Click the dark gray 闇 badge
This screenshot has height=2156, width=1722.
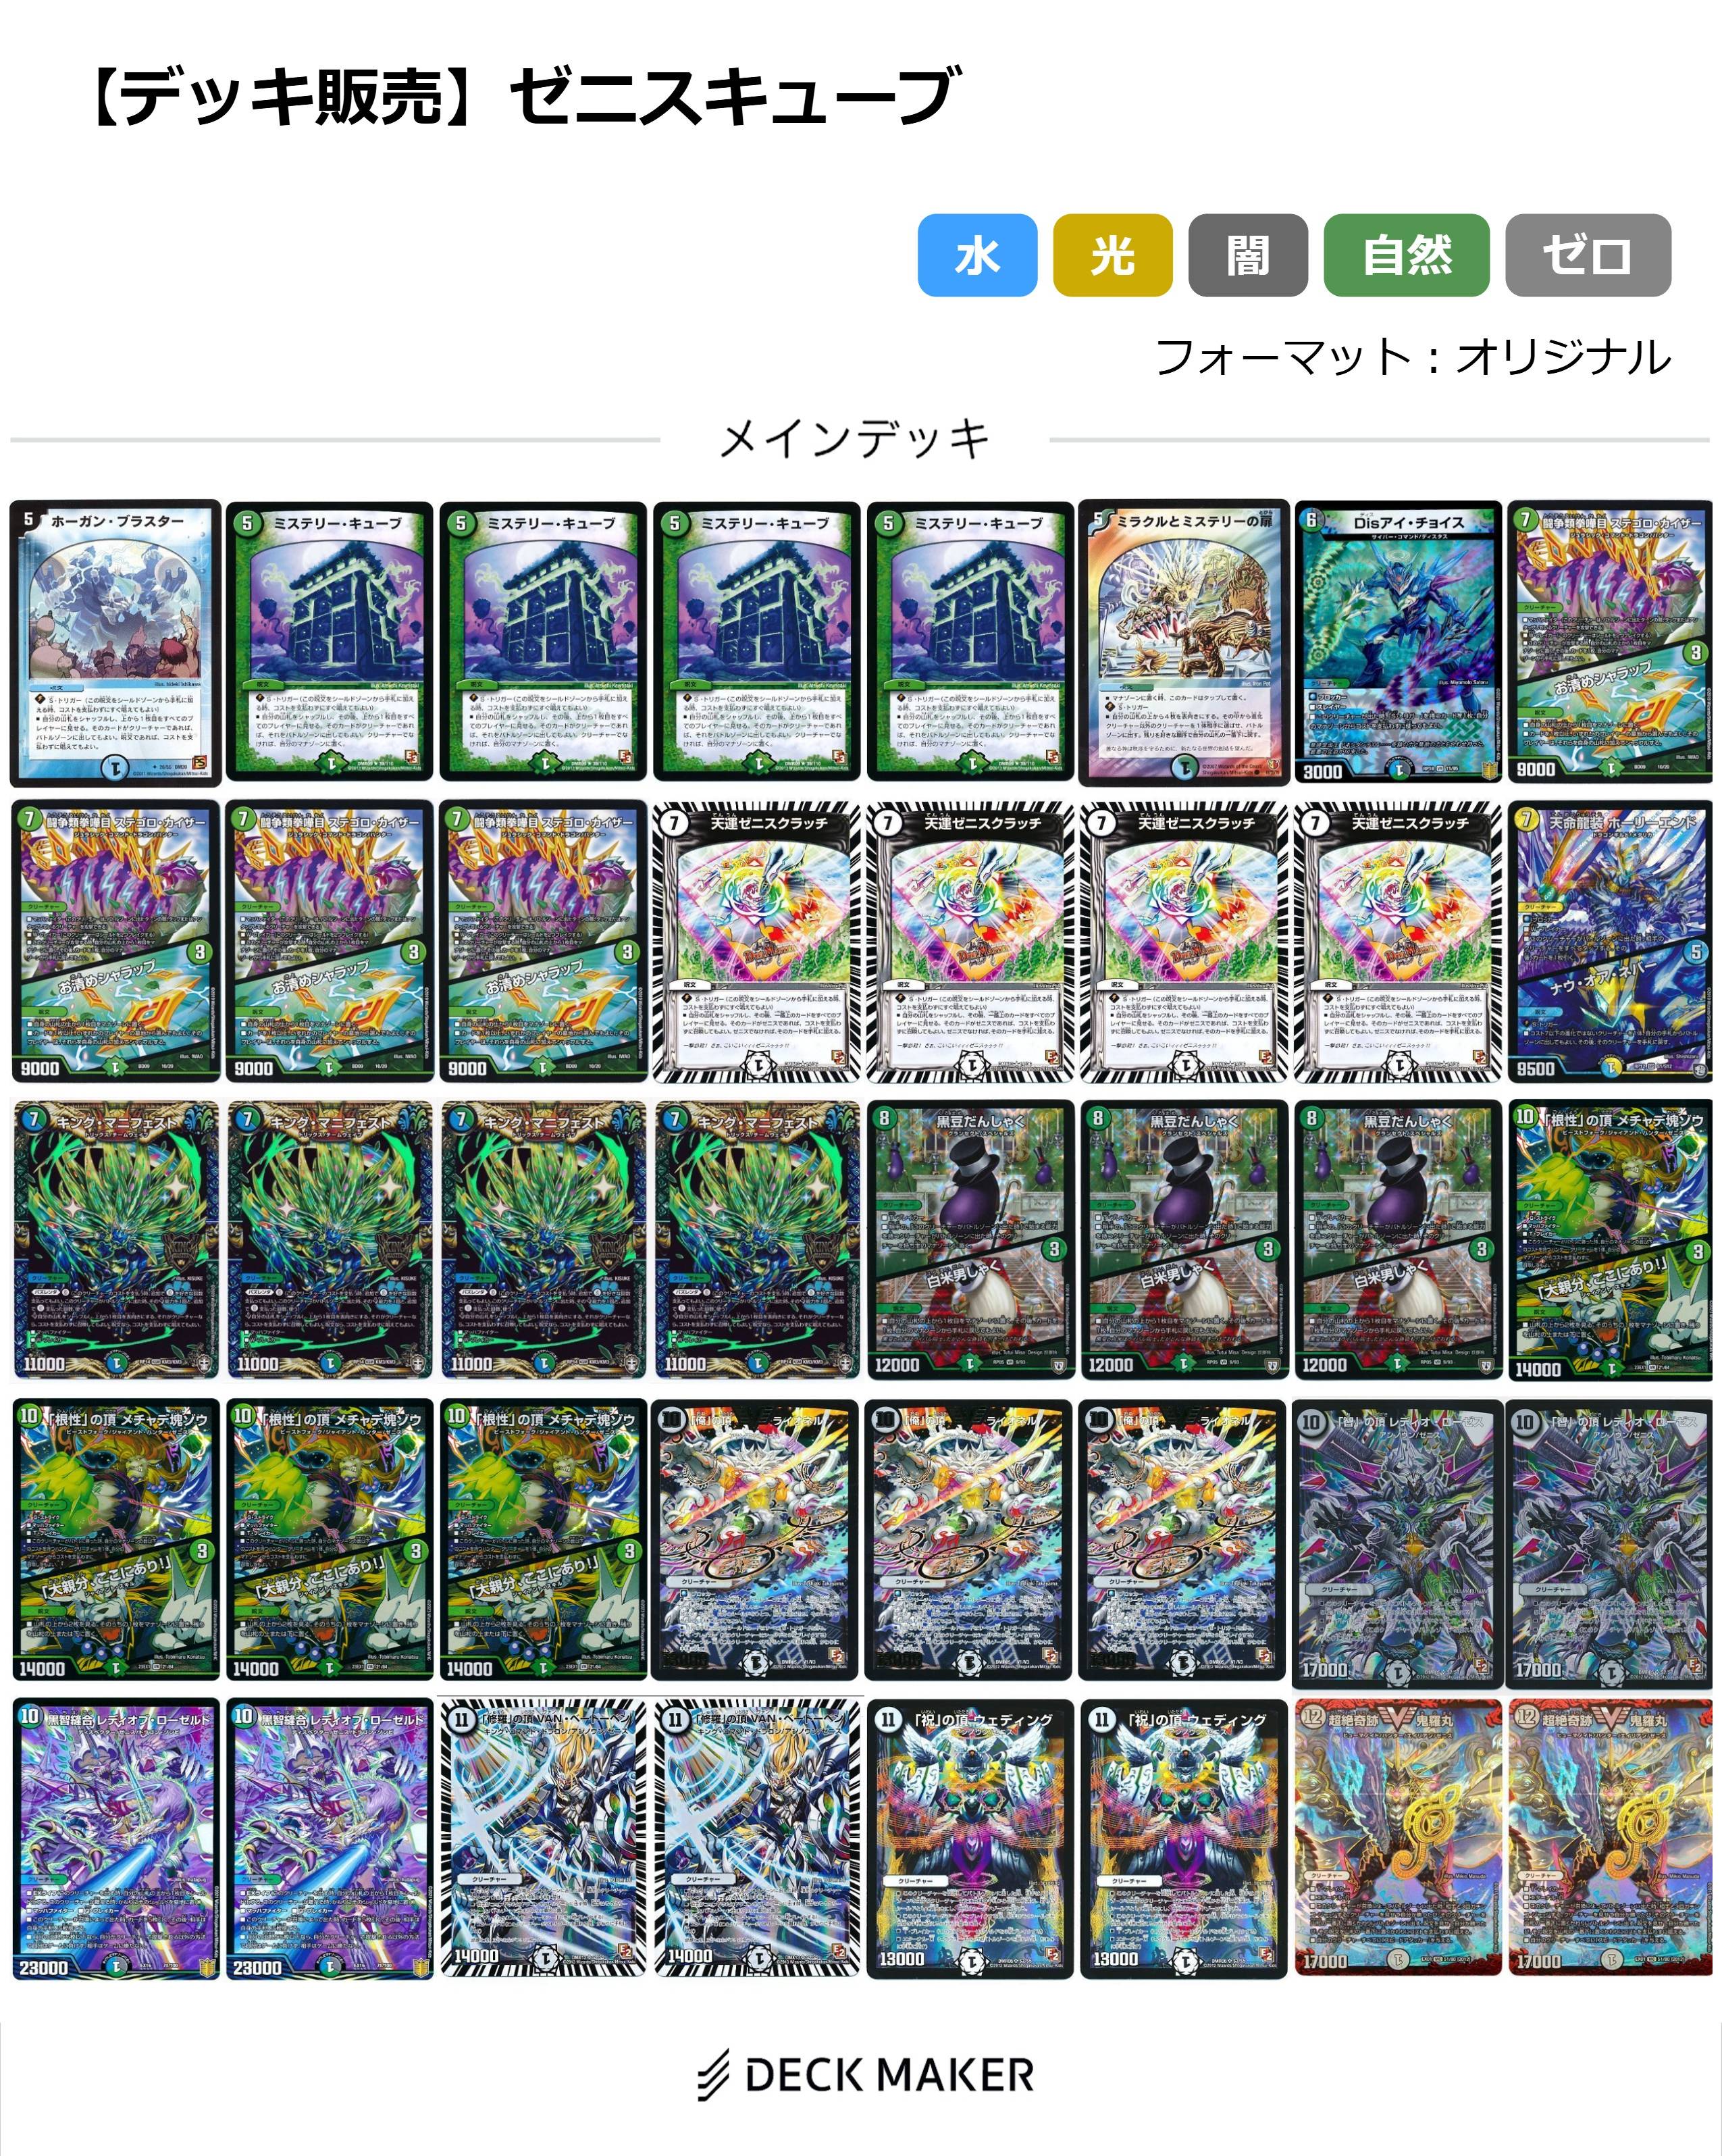(x=1248, y=255)
